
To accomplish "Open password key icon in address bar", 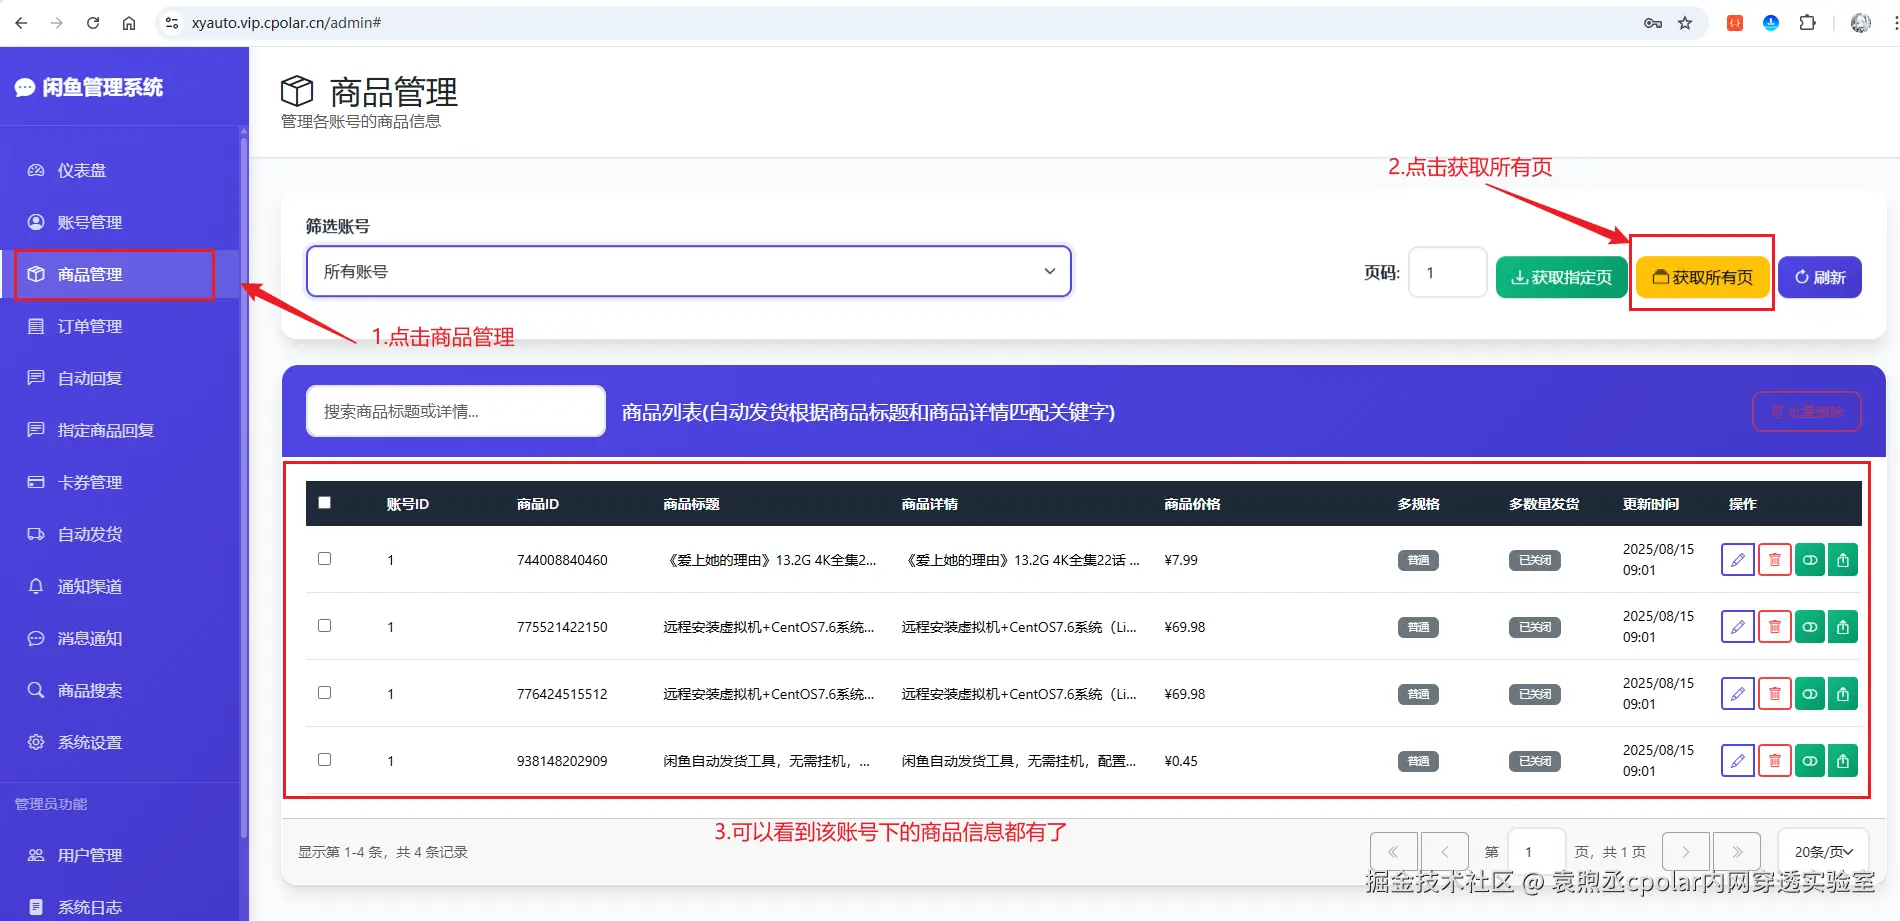I will click(x=1653, y=23).
